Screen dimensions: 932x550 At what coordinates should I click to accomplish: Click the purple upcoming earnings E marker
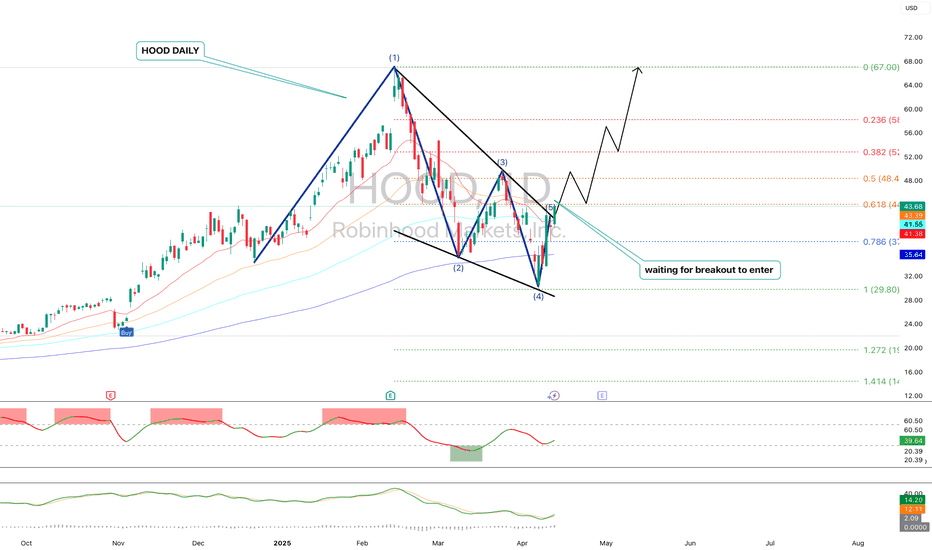[602, 395]
